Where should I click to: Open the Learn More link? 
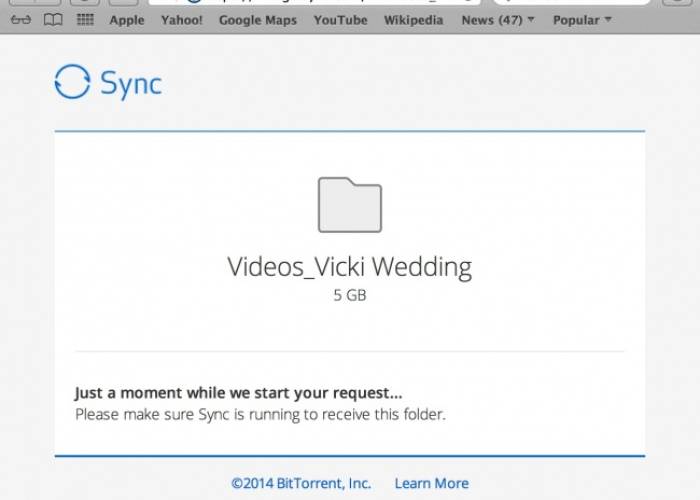click(x=432, y=483)
